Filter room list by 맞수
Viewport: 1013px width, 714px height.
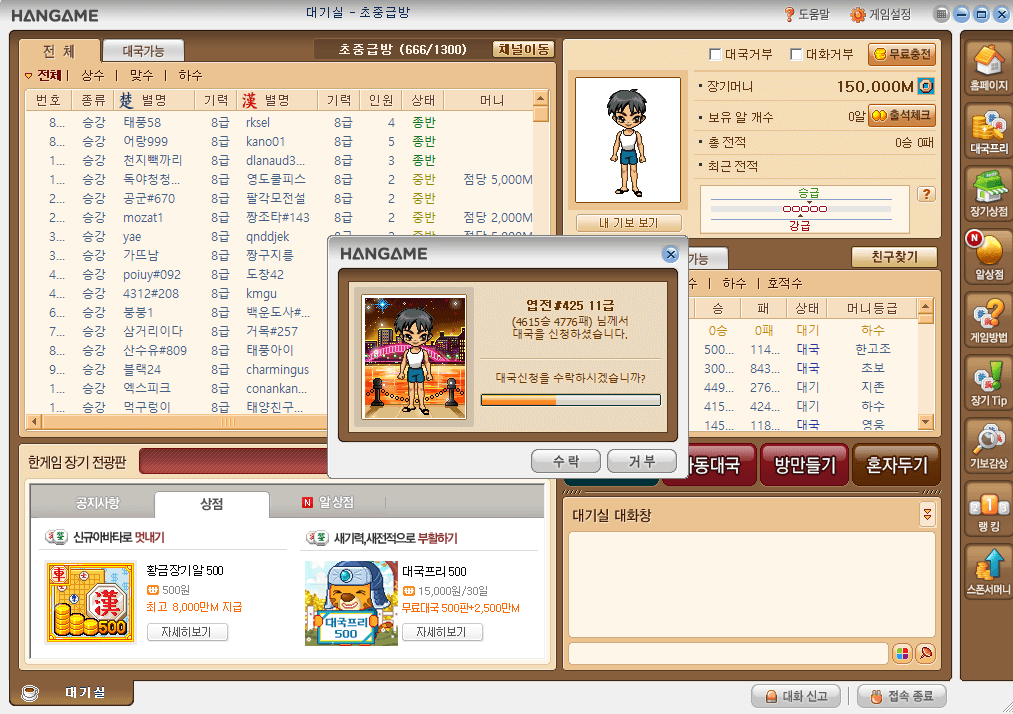point(141,76)
